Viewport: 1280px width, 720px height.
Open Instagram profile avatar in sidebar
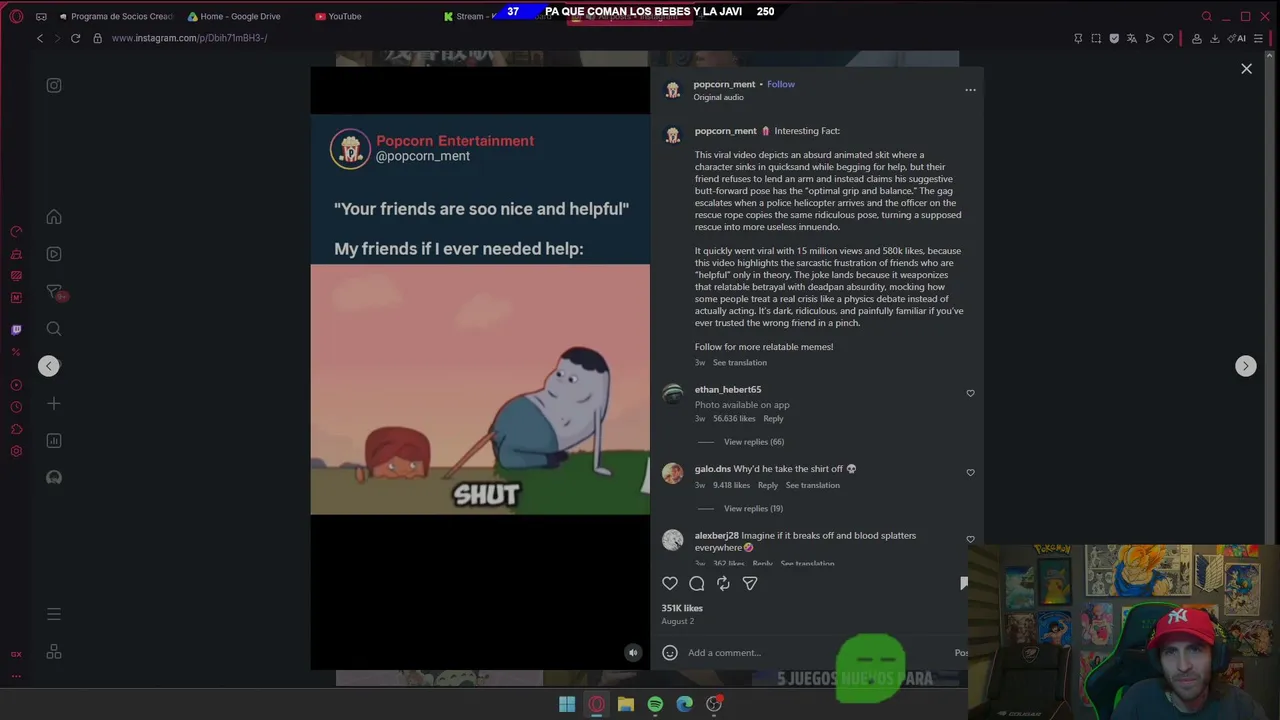pos(54,478)
